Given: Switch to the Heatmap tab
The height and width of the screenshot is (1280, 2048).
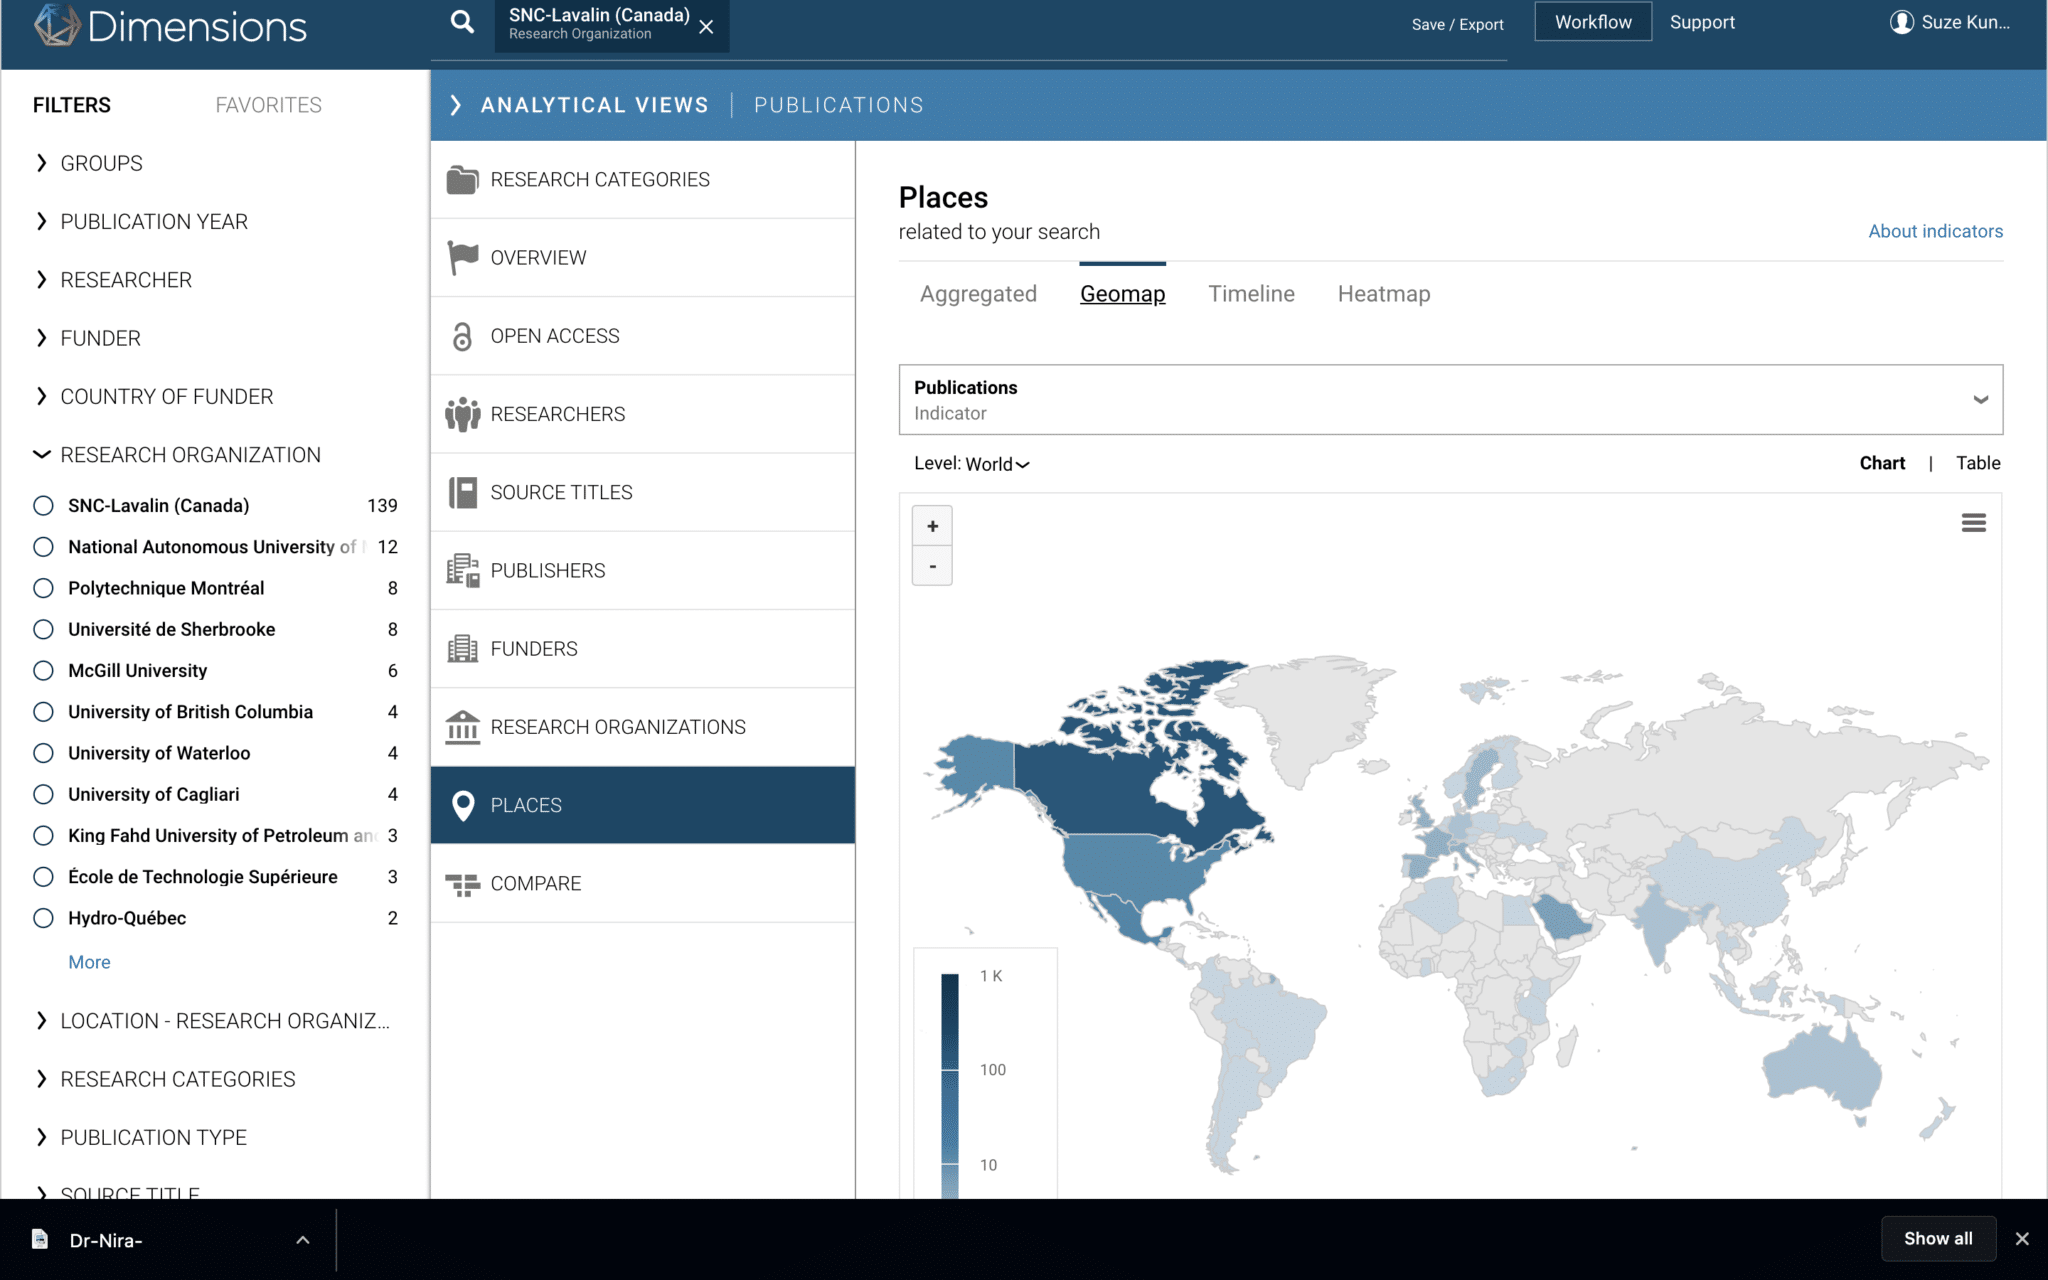Looking at the screenshot, I should coord(1384,294).
